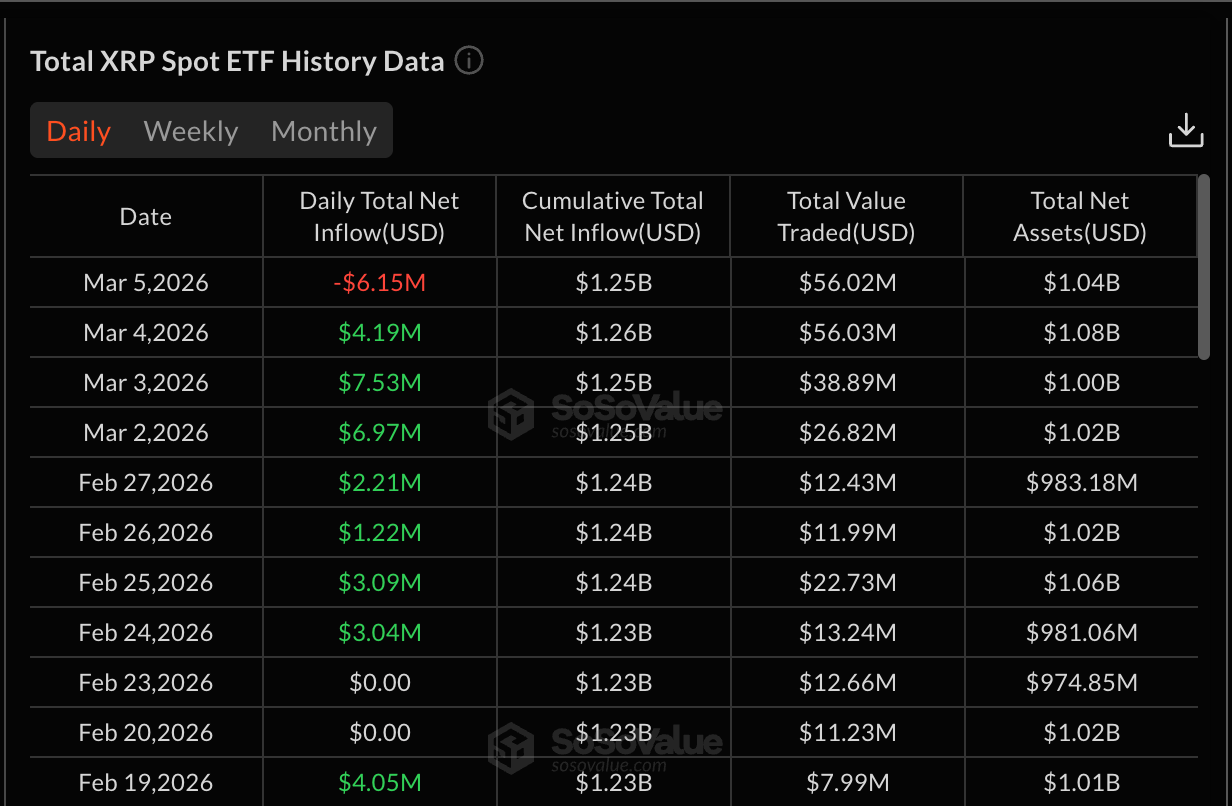Select the $1.00B net assets cell
1232x806 pixels.
(1080, 383)
